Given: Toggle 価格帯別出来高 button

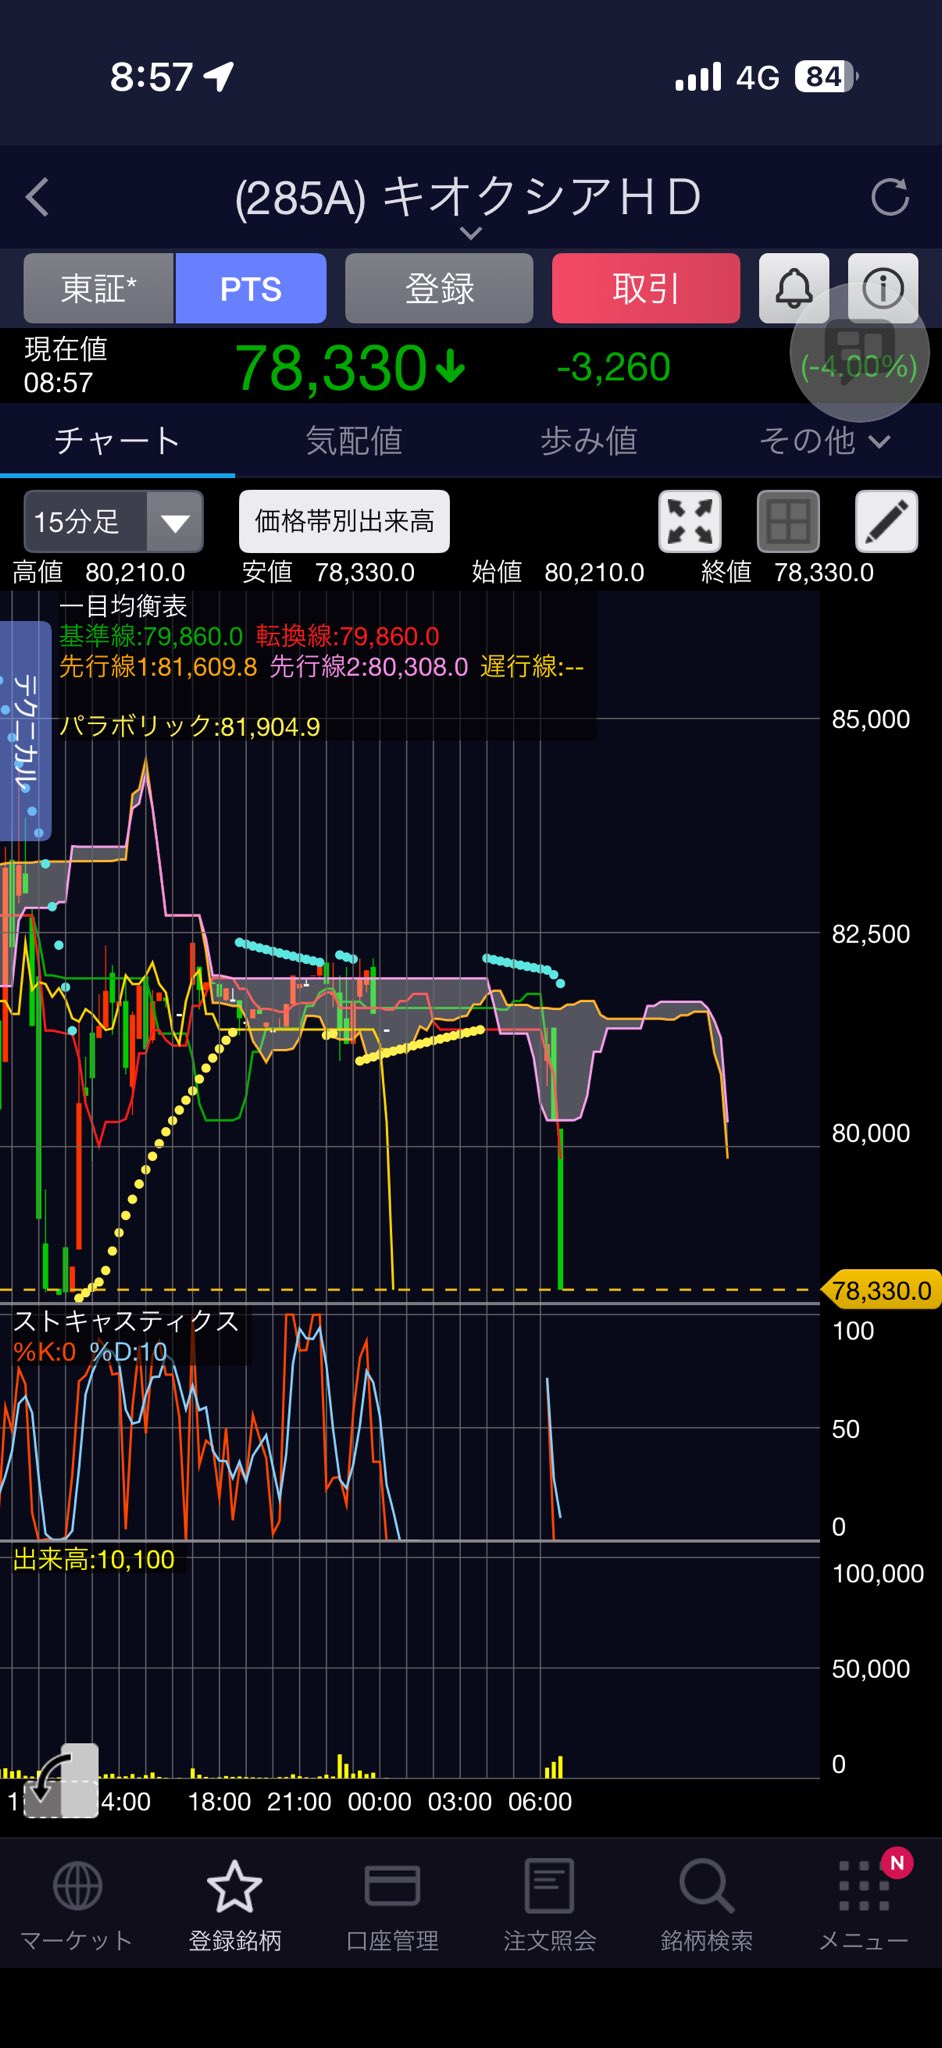Looking at the screenshot, I should tap(344, 521).
